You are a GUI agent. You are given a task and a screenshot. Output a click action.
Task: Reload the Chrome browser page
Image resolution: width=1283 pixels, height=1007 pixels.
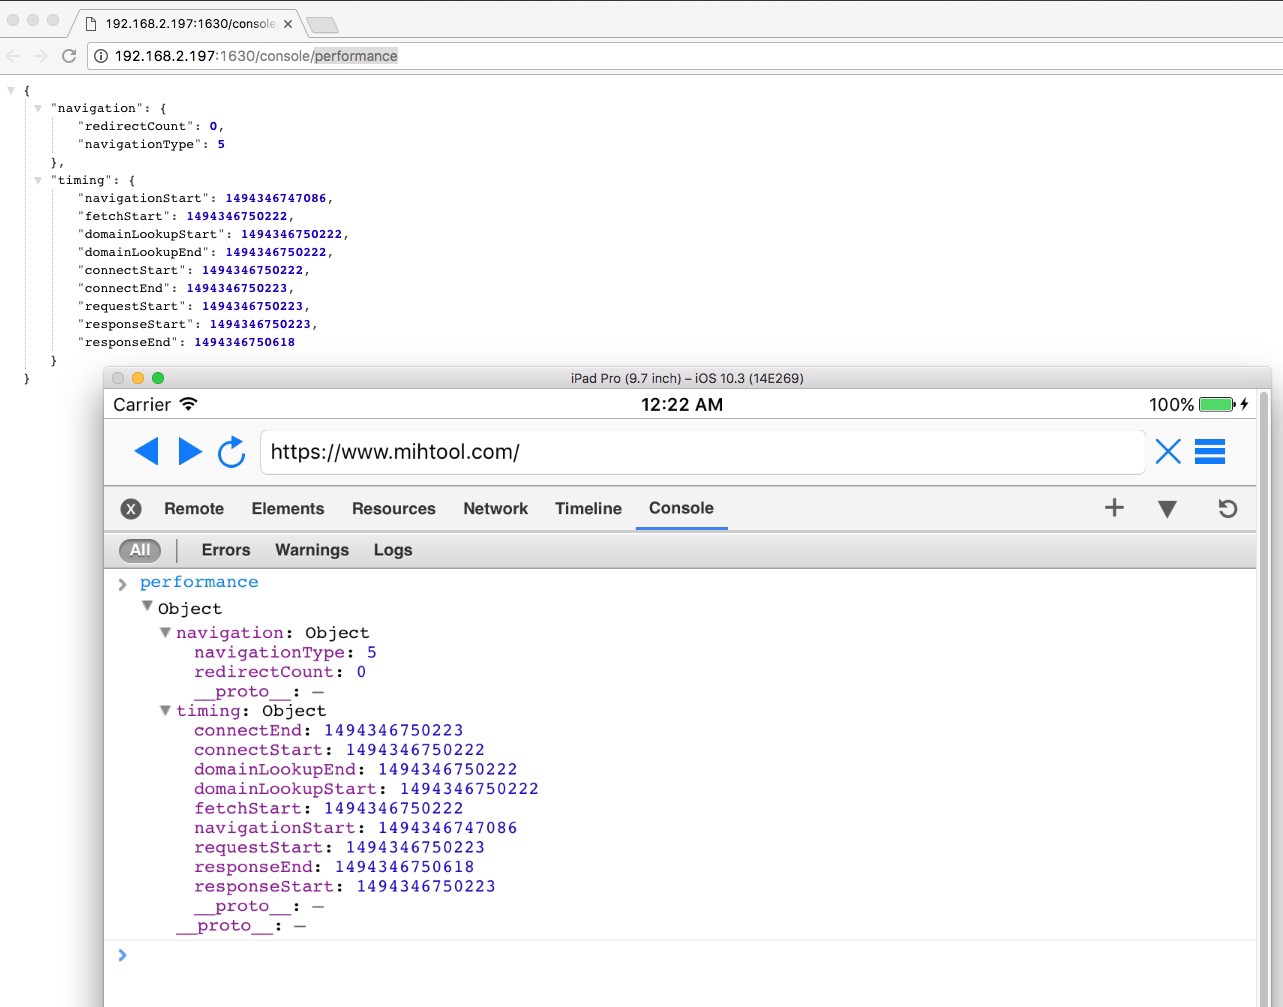tap(69, 56)
